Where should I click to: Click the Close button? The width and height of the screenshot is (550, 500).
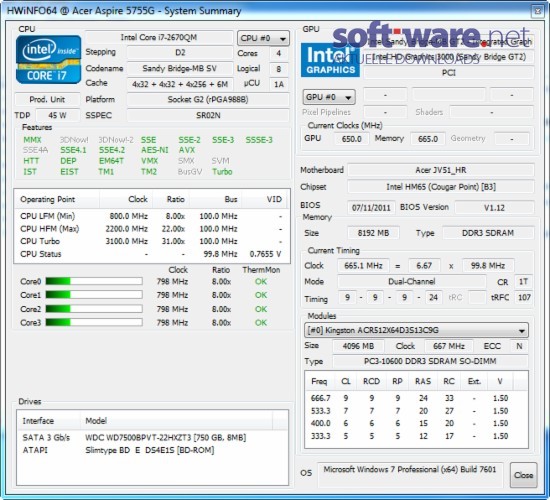coord(523,475)
